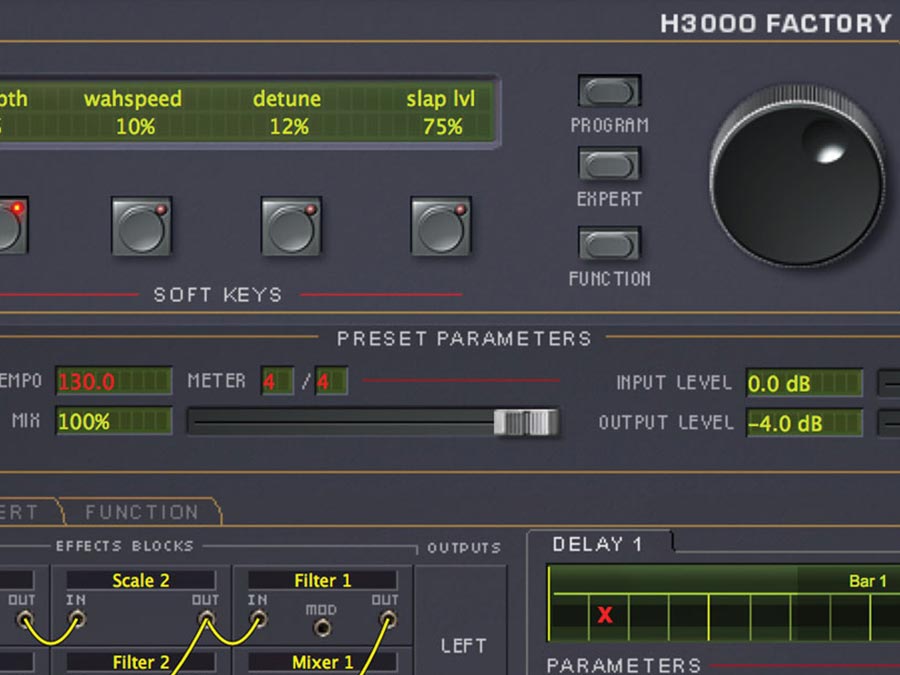Click the tempo field showing 130.0
Screen dimensions: 900x675
point(113,382)
